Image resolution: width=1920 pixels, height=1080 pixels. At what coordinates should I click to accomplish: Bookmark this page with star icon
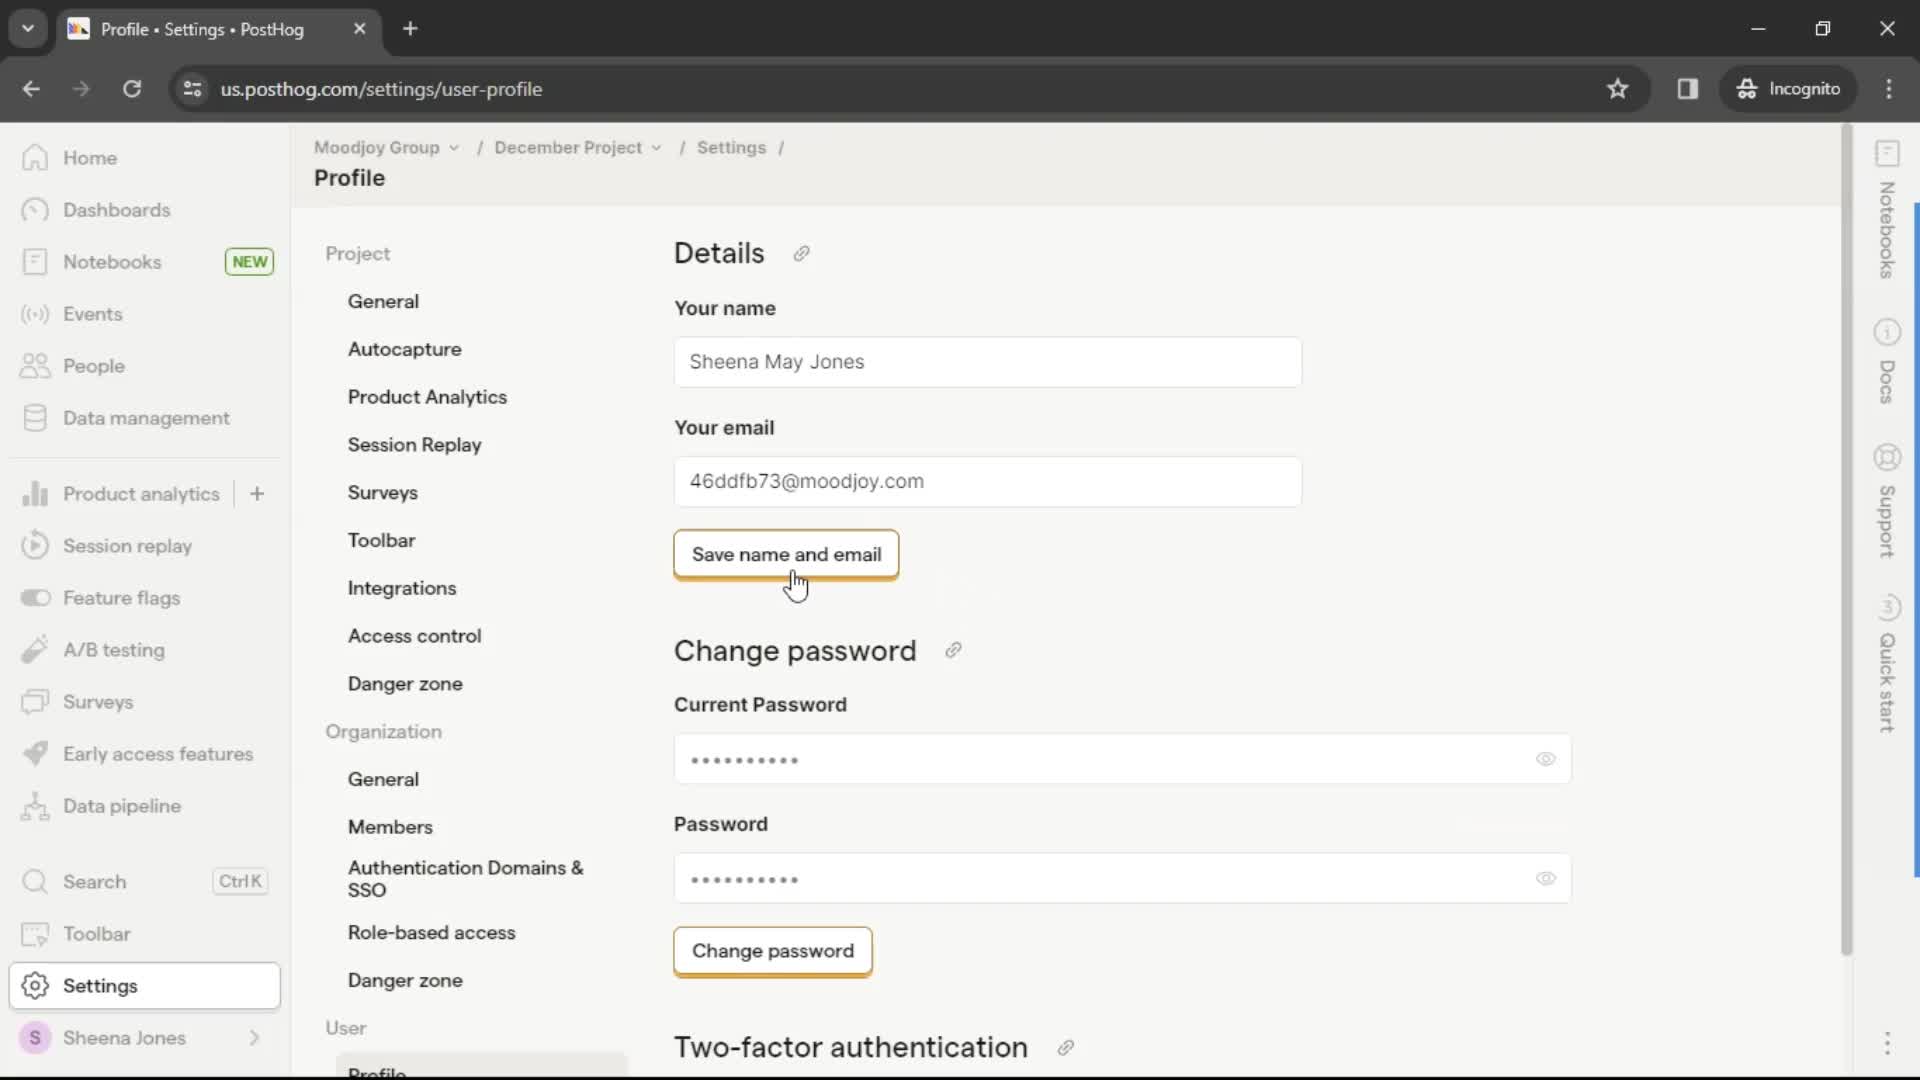1617,89
